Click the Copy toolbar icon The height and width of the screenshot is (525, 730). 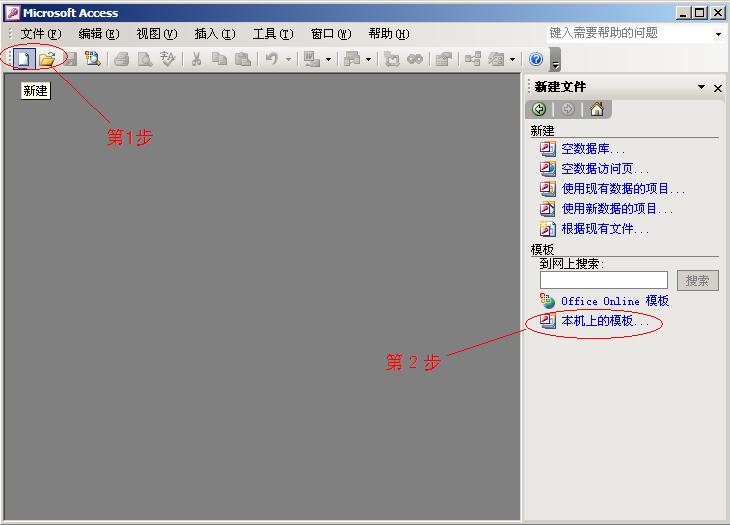[x=219, y=59]
